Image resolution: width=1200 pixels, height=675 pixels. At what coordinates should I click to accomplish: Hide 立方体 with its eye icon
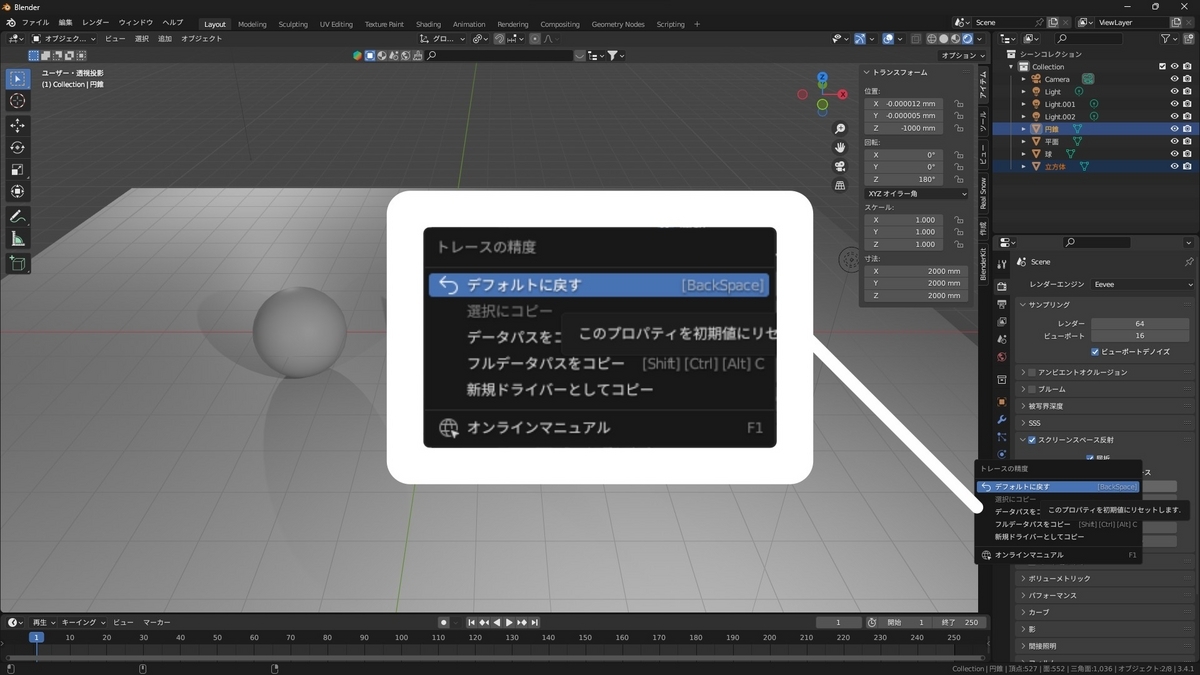1174,167
